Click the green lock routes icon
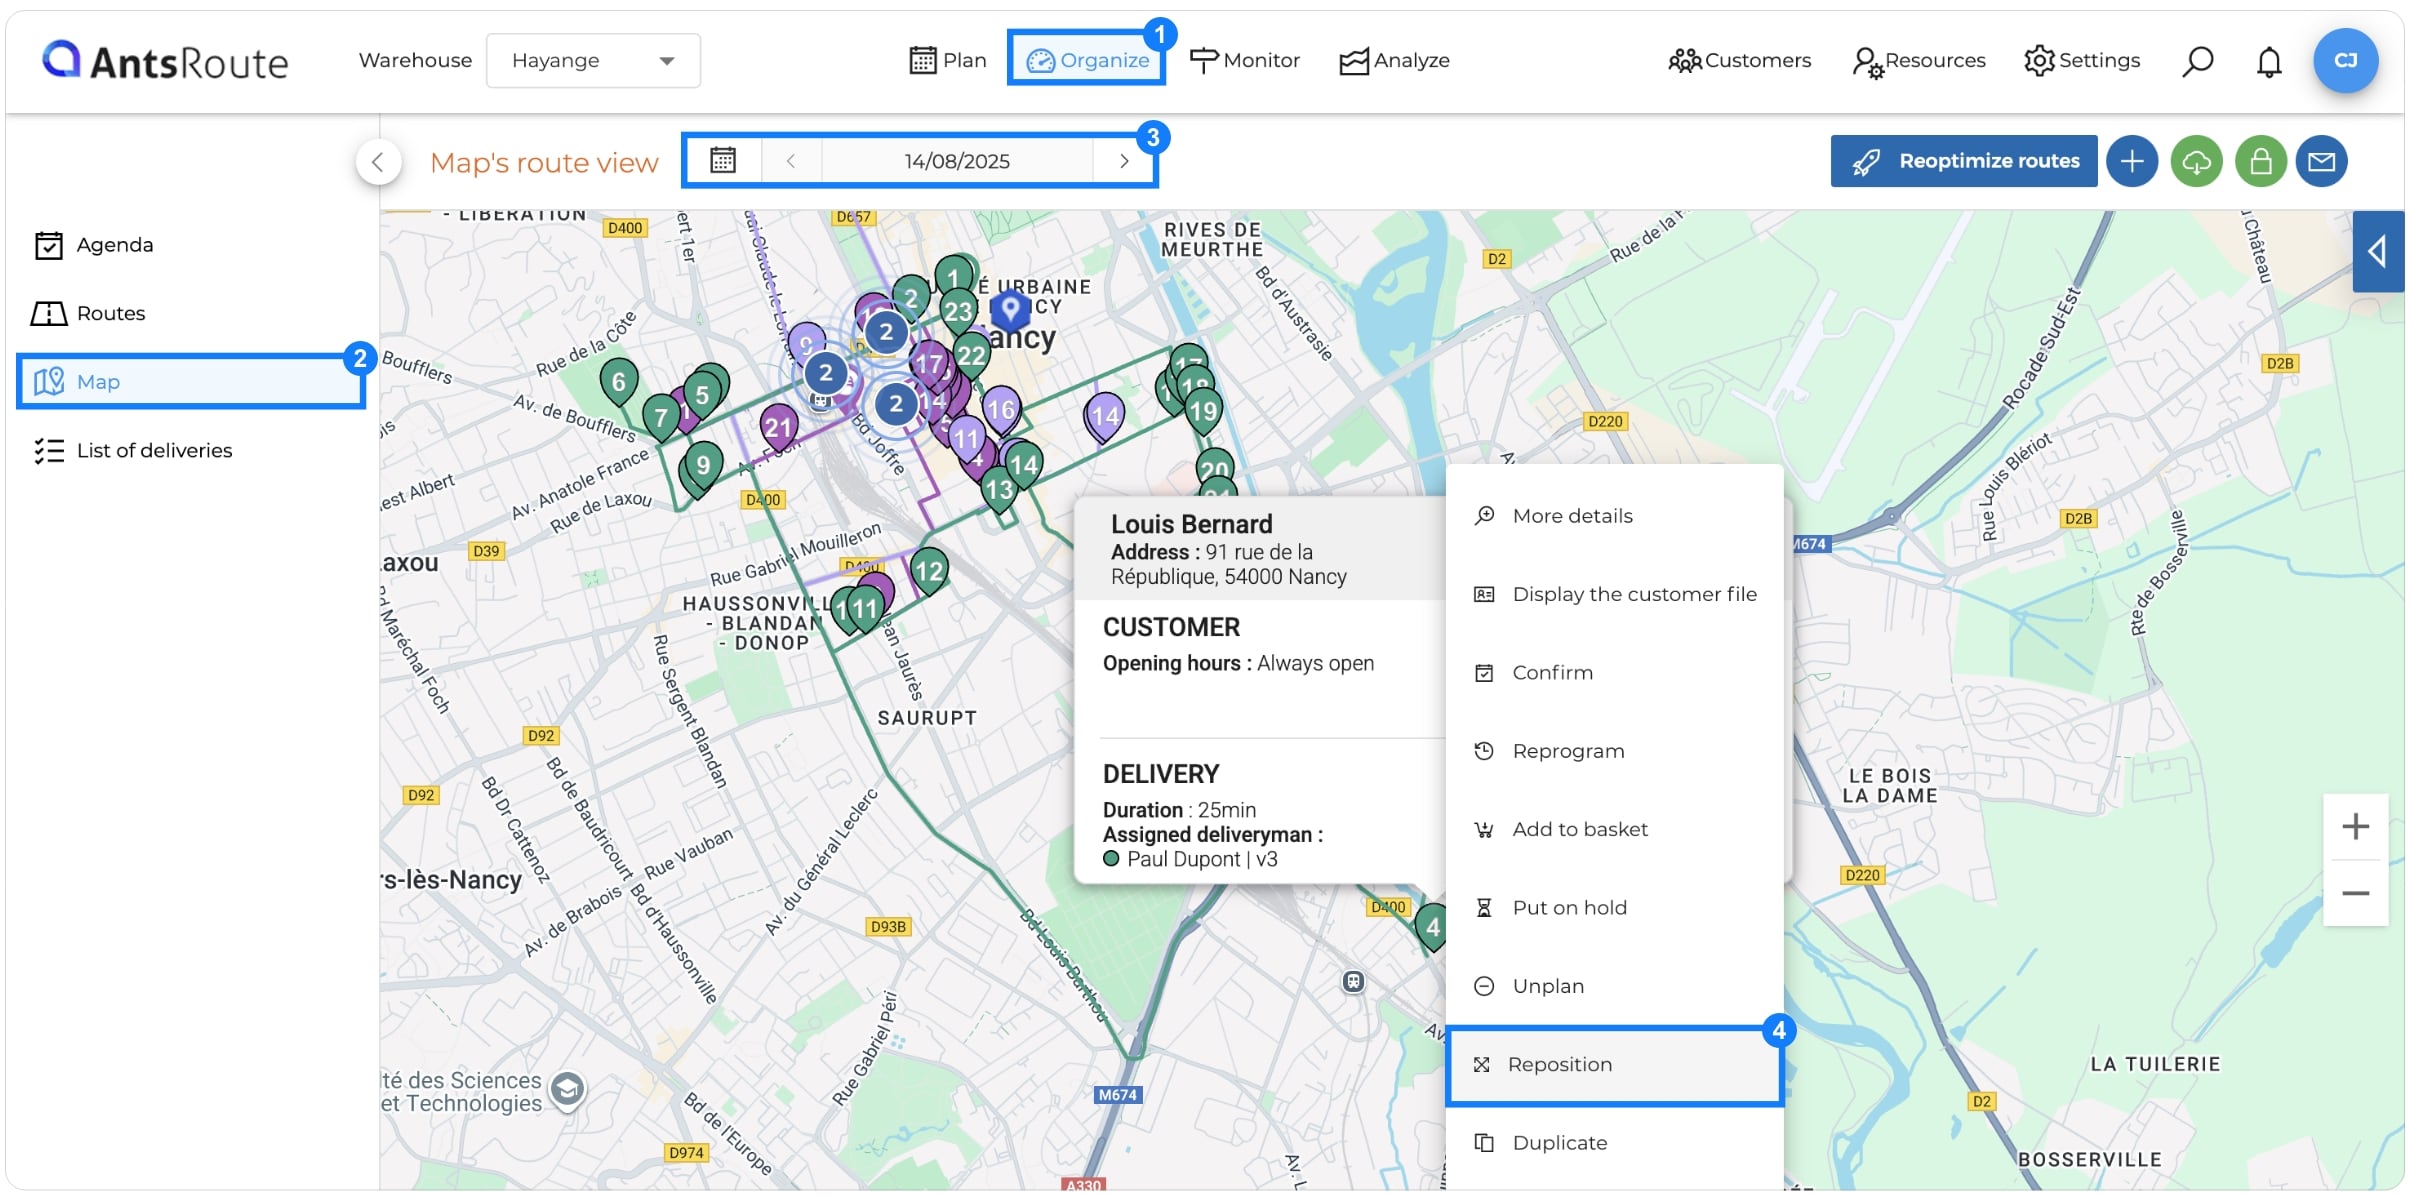This screenshot has height=1197, width=2410. (2260, 161)
